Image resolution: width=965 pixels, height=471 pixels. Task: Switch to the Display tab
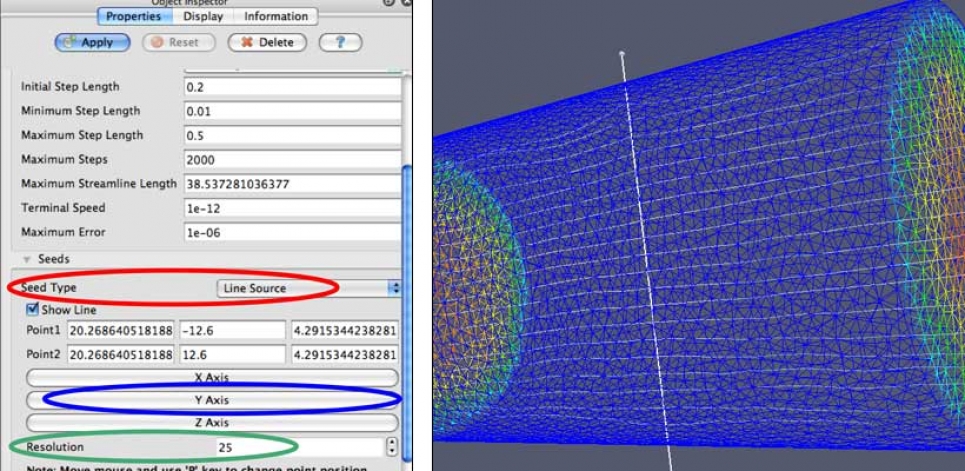203,17
